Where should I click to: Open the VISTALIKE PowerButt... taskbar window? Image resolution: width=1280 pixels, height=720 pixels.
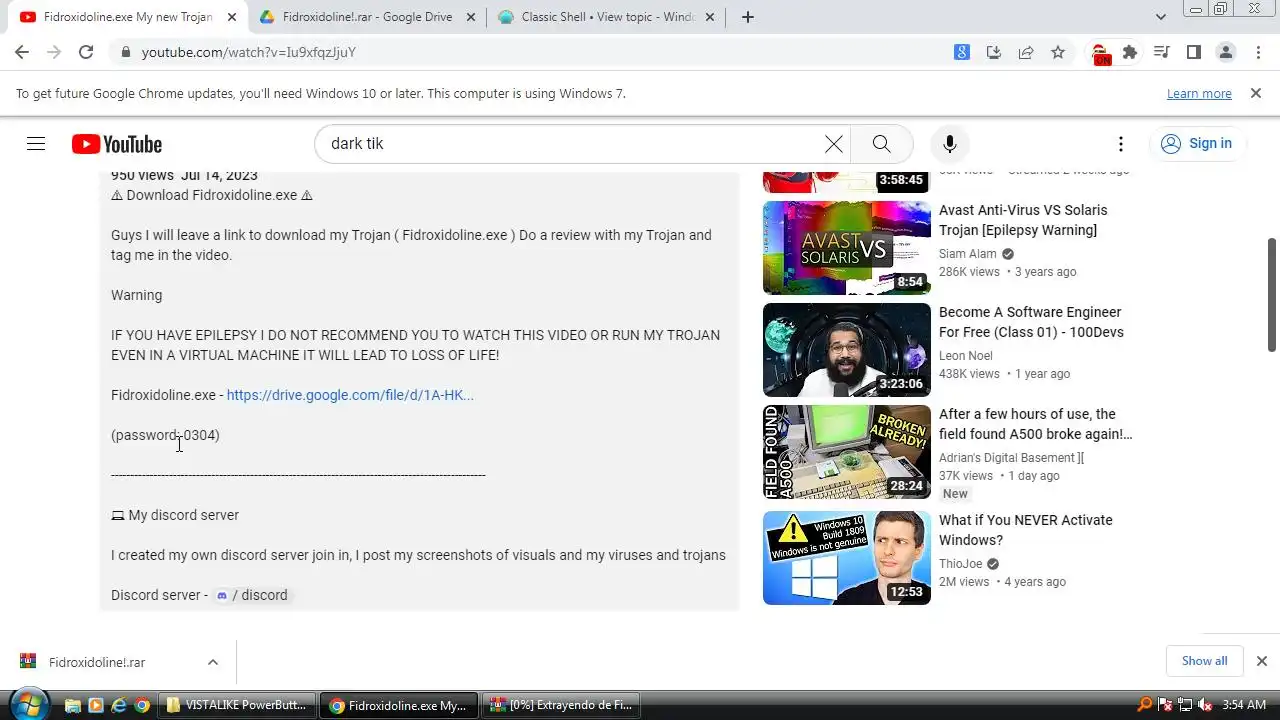(x=238, y=705)
